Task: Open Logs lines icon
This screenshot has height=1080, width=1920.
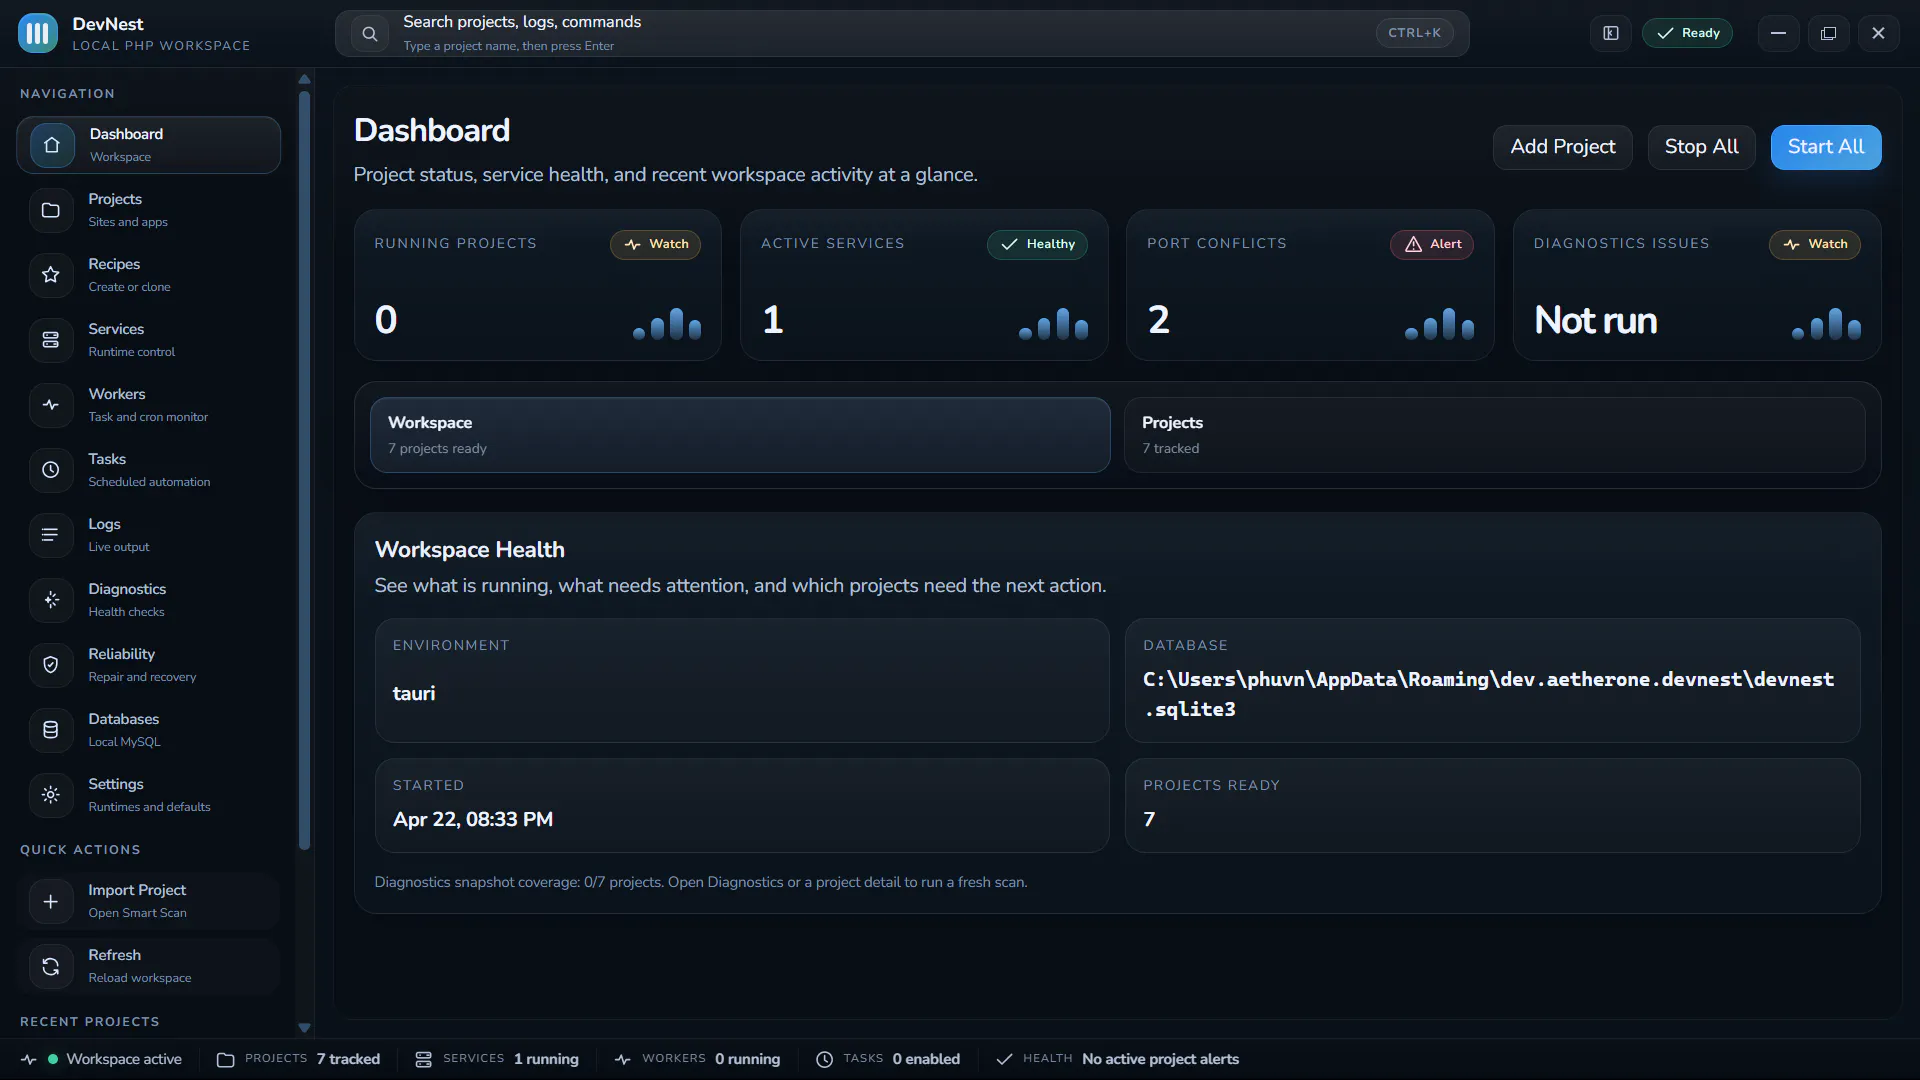Action: pyautogui.click(x=51, y=535)
